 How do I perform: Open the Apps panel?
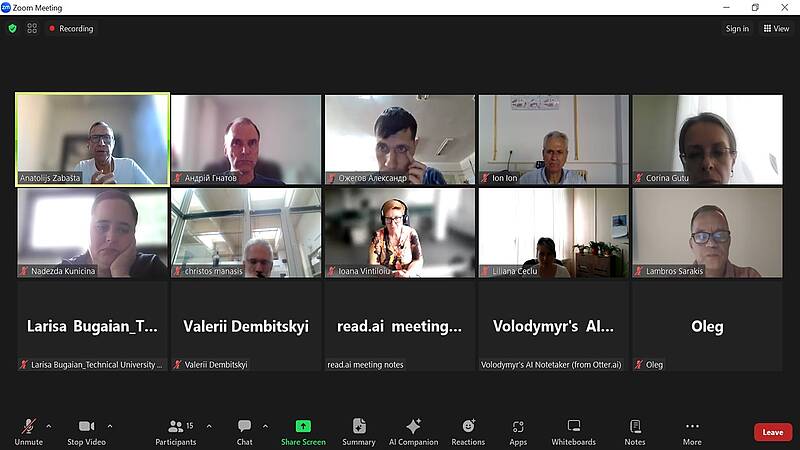click(518, 432)
